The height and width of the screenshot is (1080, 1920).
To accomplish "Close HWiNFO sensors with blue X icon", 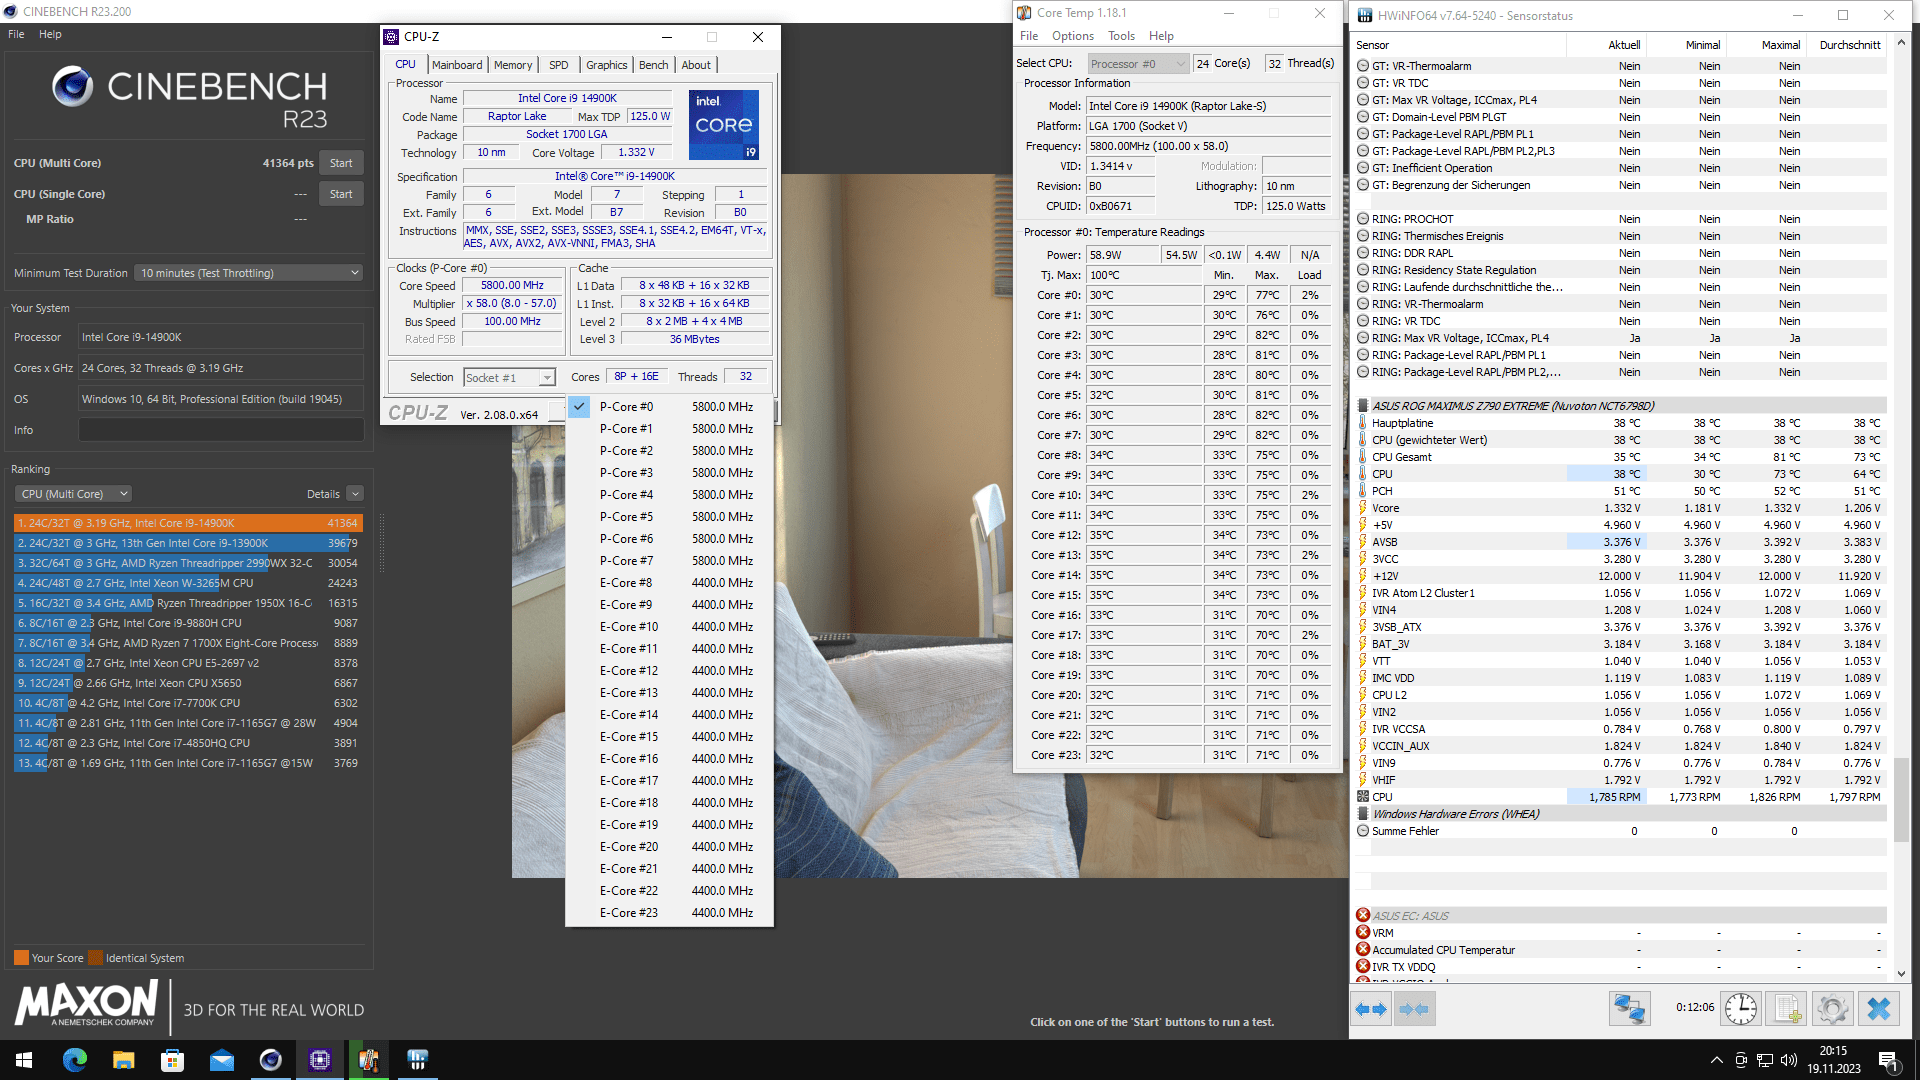I will coord(1878,1009).
